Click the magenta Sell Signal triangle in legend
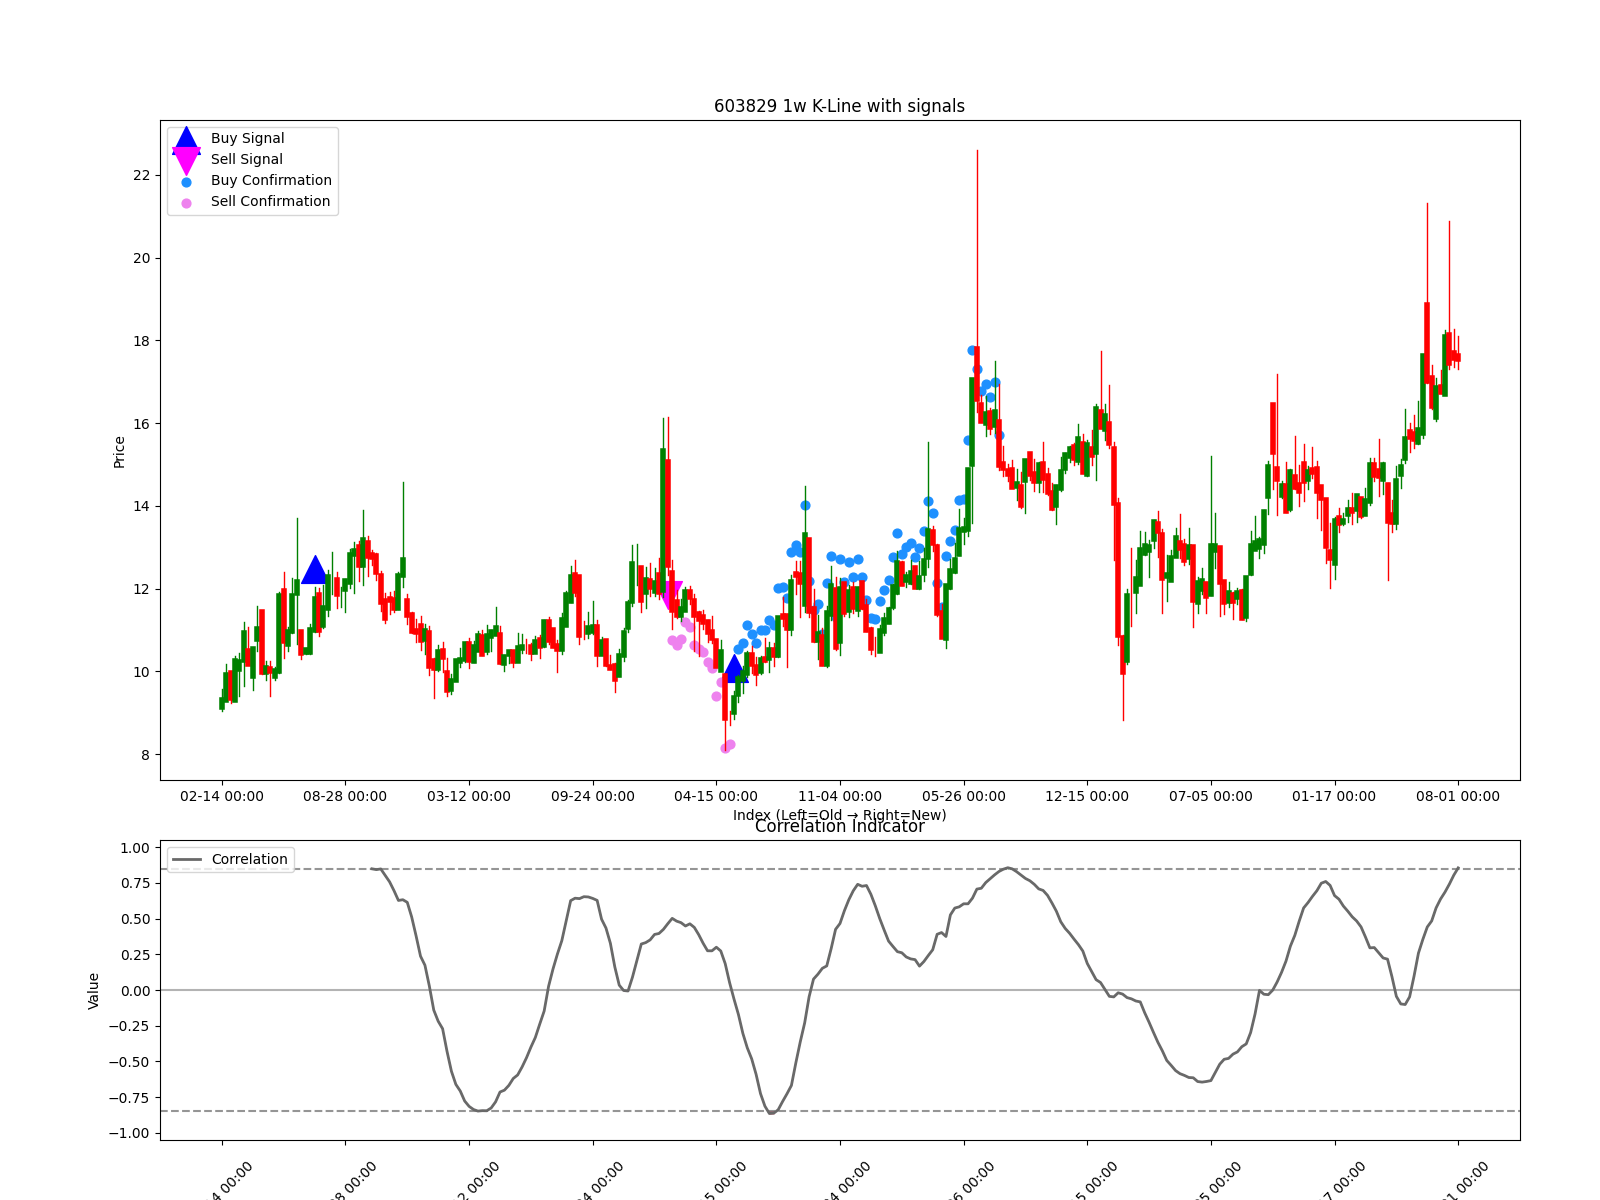 (186, 160)
